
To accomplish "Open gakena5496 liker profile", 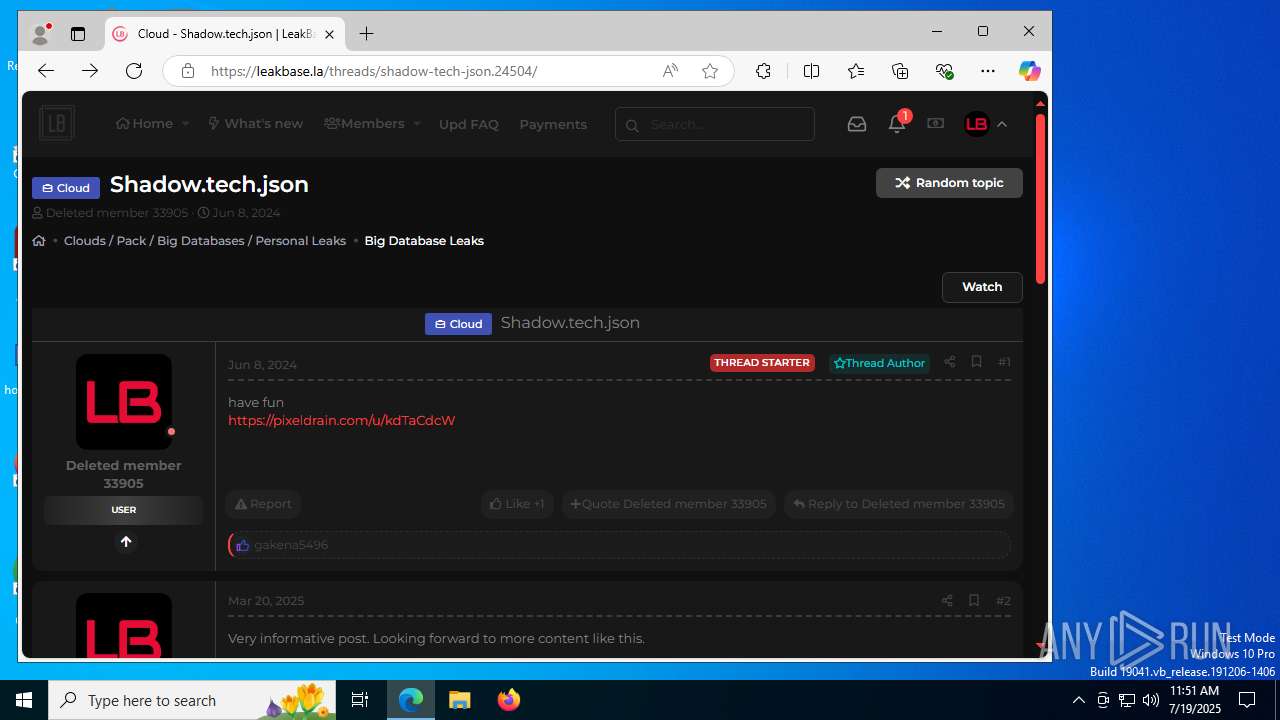I will tap(291, 545).
